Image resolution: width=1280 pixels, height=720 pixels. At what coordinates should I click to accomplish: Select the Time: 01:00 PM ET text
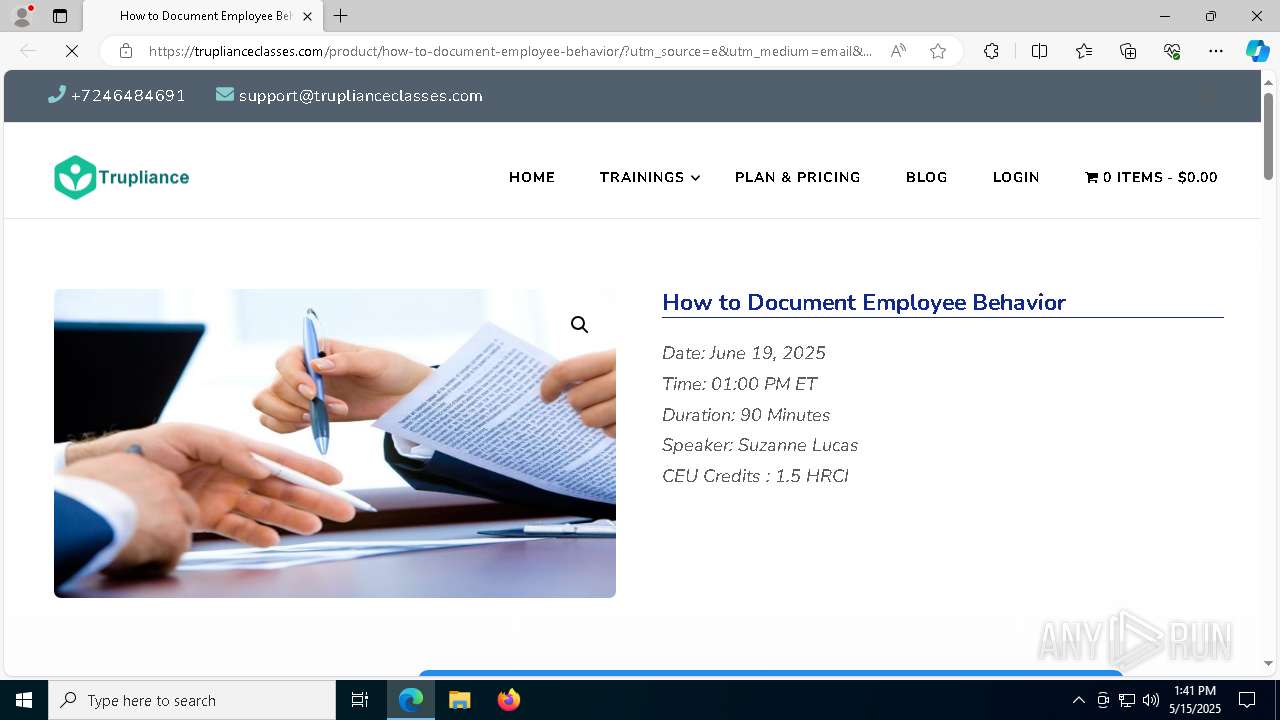(x=740, y=384)
